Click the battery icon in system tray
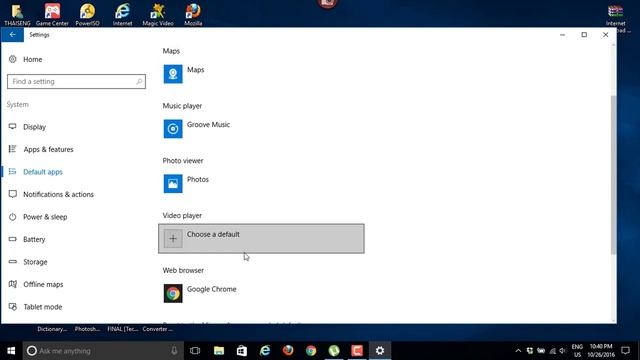The image size is (640, 360). click(541, 351)
